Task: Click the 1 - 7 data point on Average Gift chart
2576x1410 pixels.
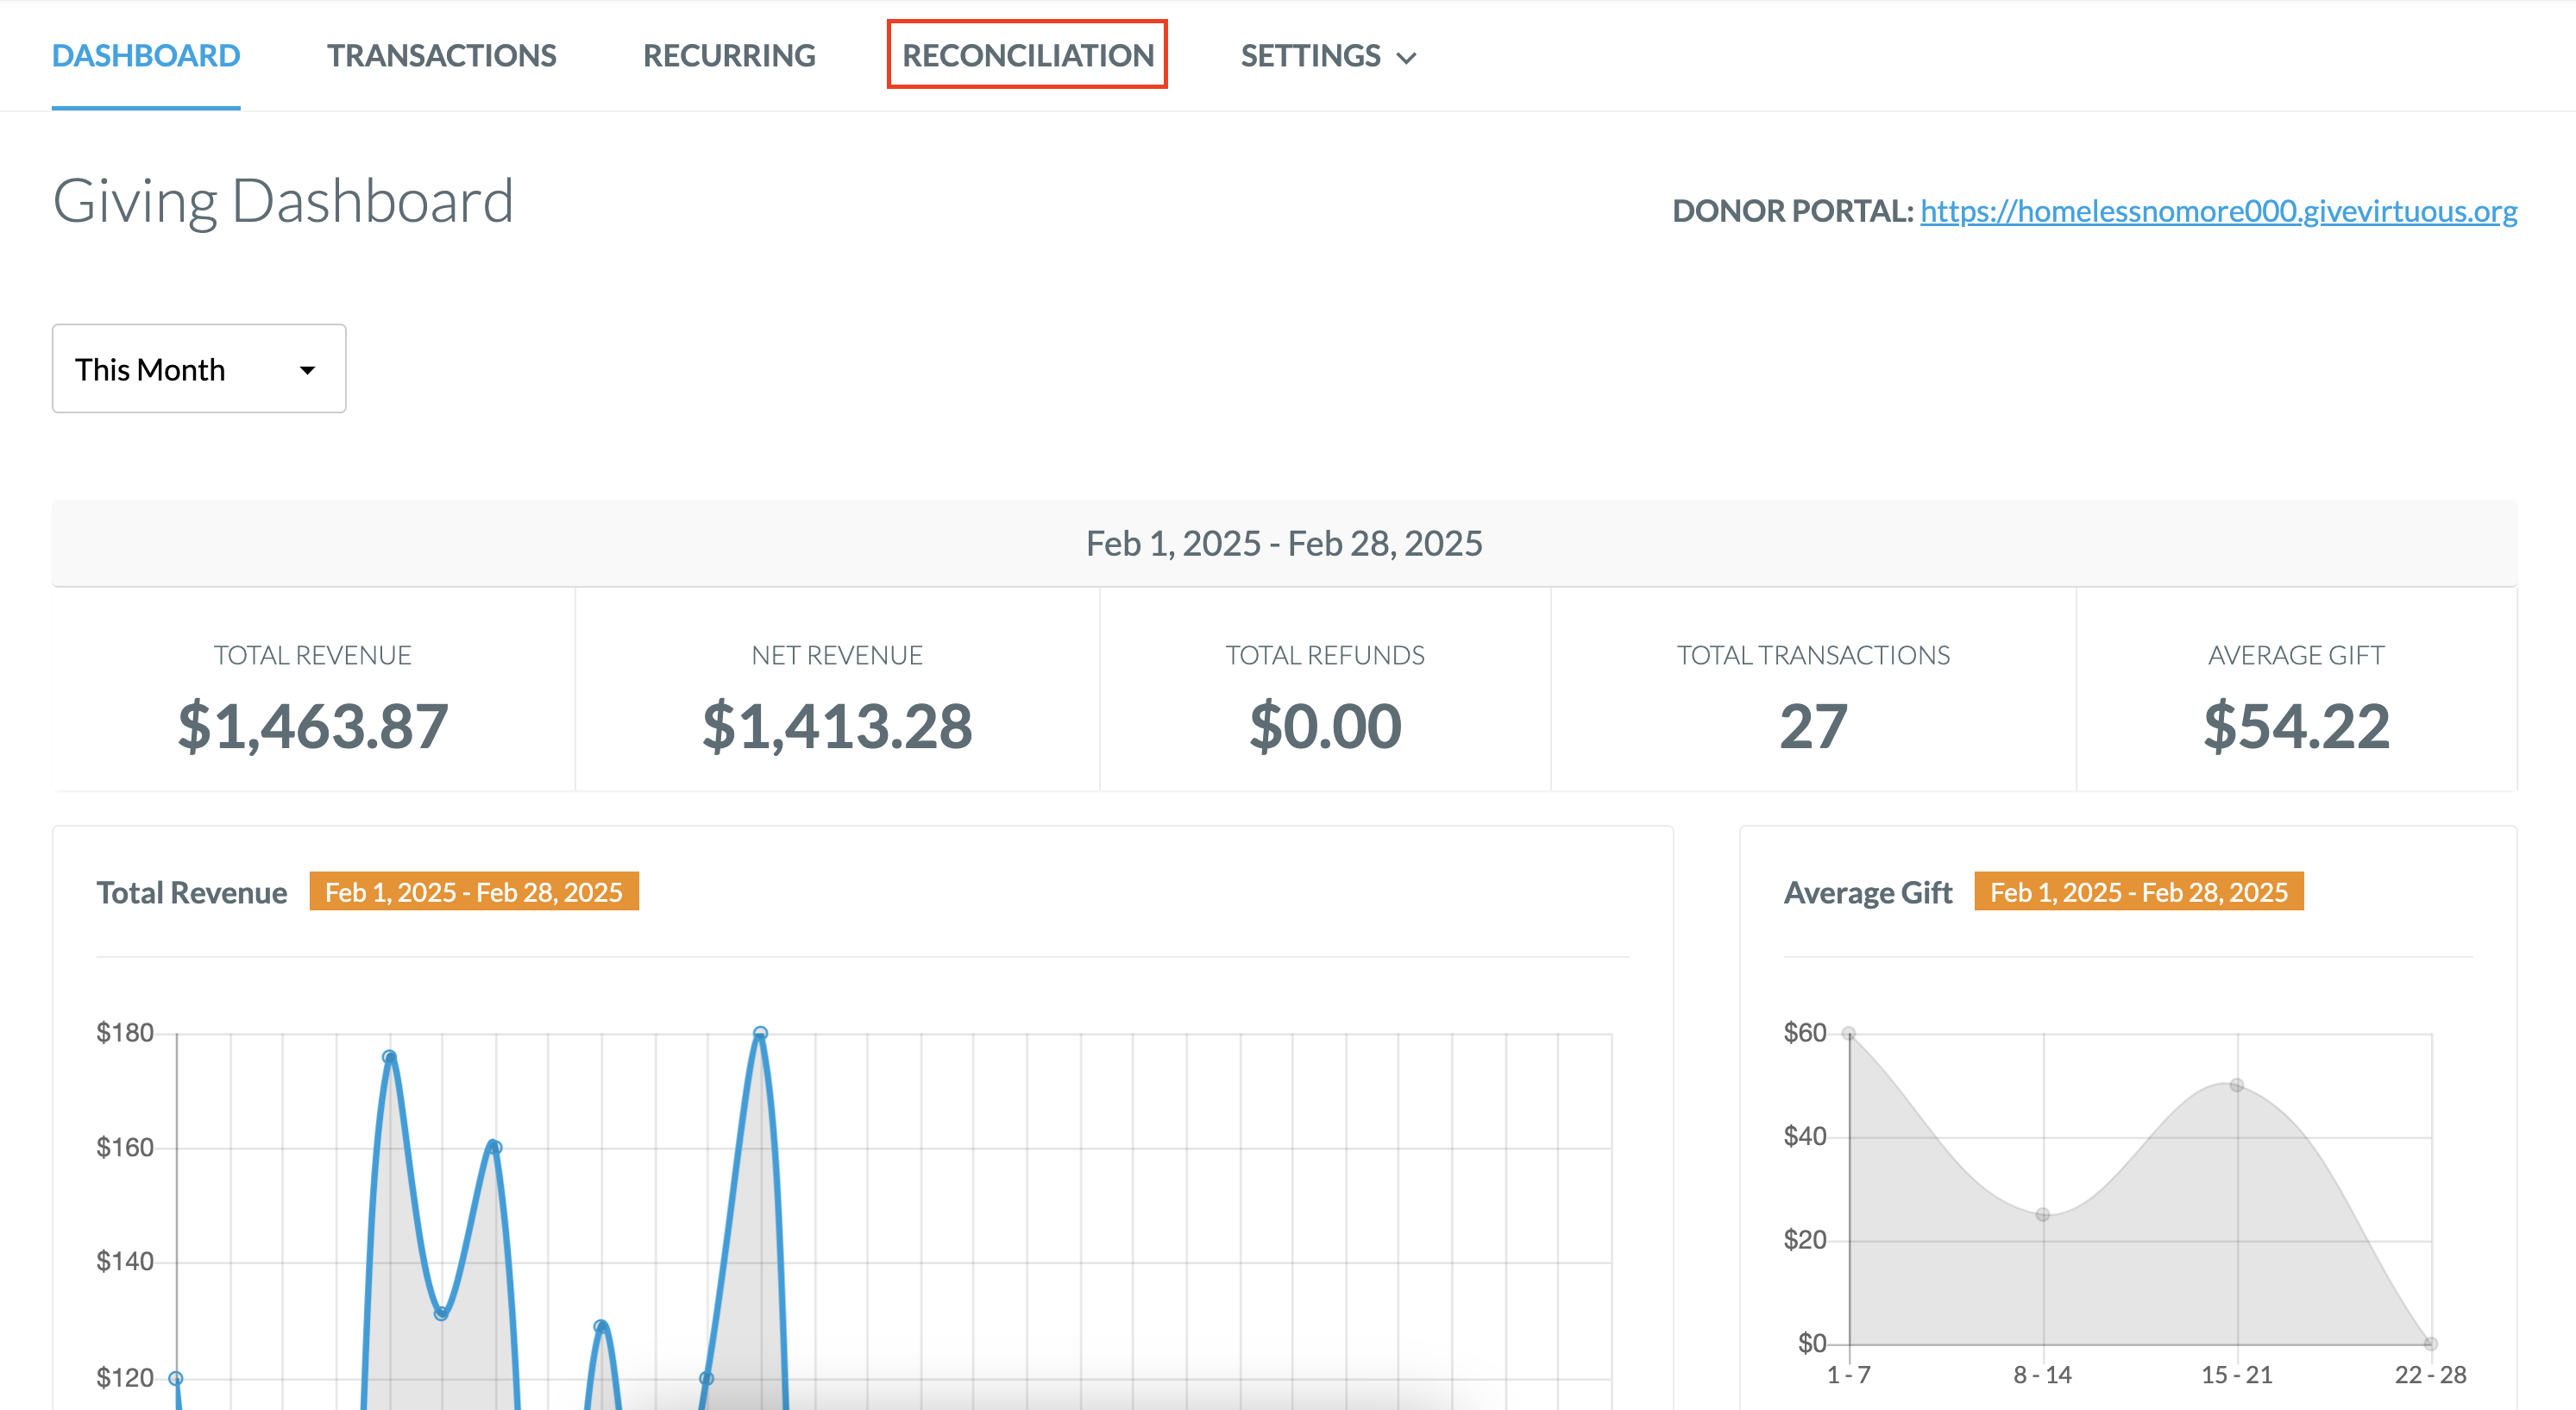Action: [x=1849, y=1033]
